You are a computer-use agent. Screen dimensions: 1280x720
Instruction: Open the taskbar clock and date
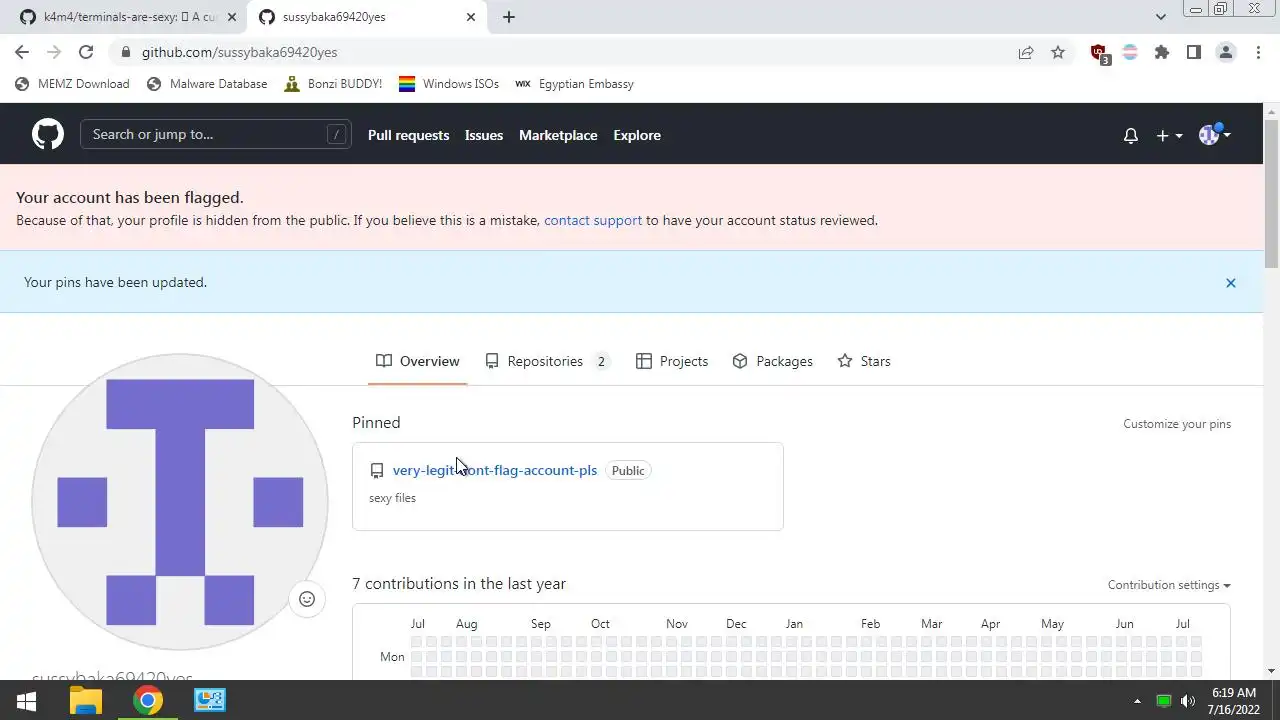pos(1234,701)
